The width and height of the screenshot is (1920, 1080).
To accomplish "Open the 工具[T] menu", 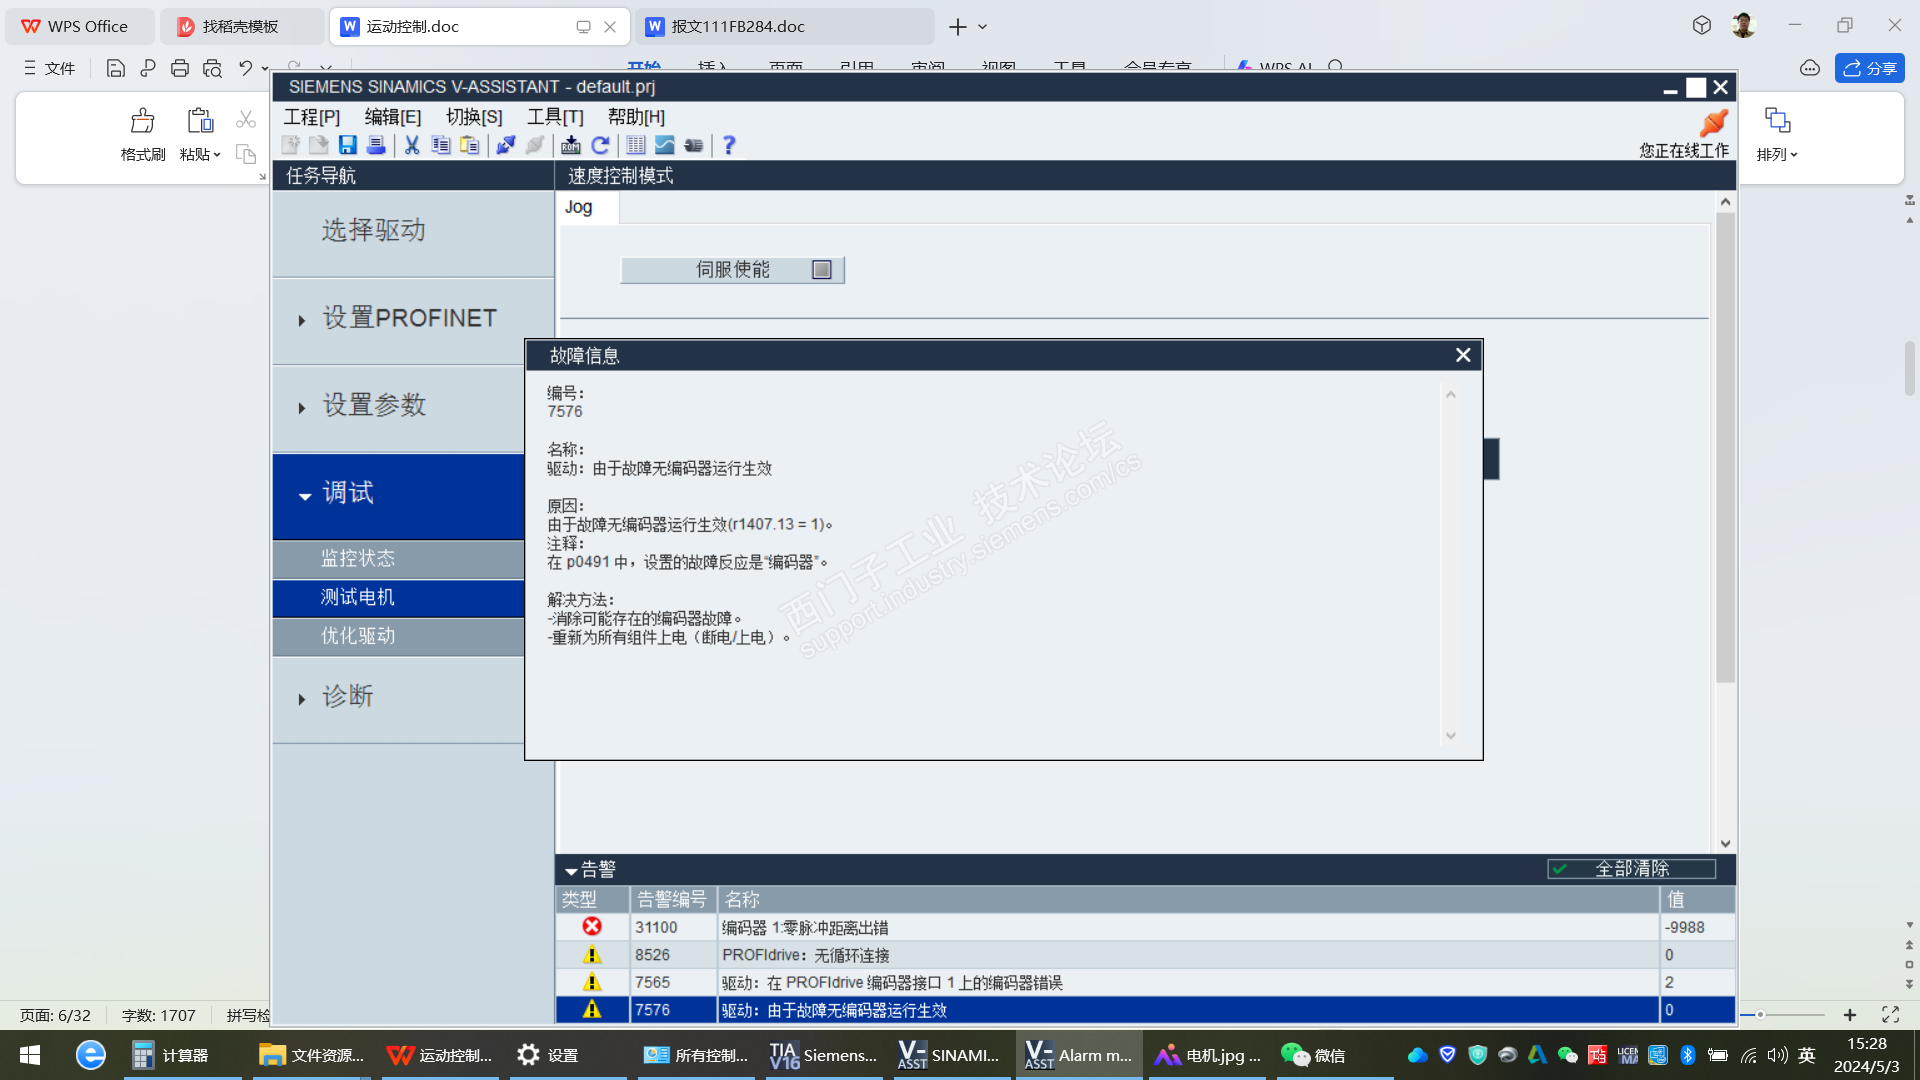I will pos(555,117).
